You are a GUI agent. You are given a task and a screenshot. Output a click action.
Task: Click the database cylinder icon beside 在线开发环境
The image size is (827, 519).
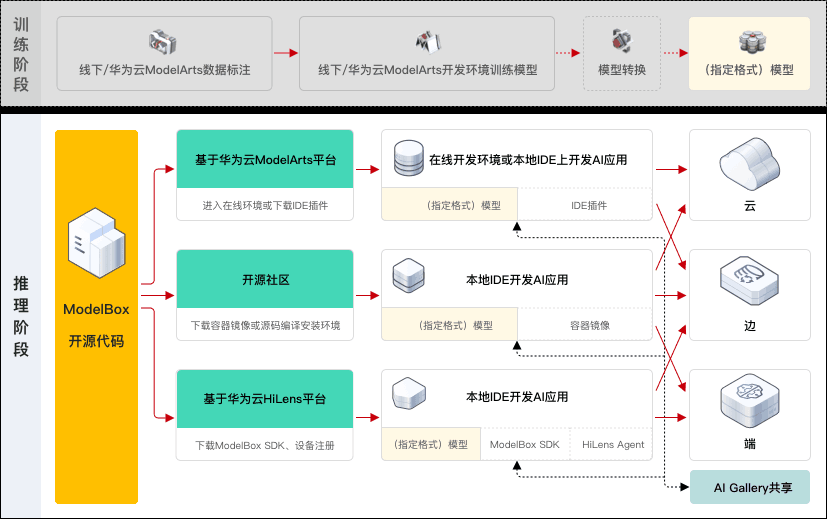point(409,158)
